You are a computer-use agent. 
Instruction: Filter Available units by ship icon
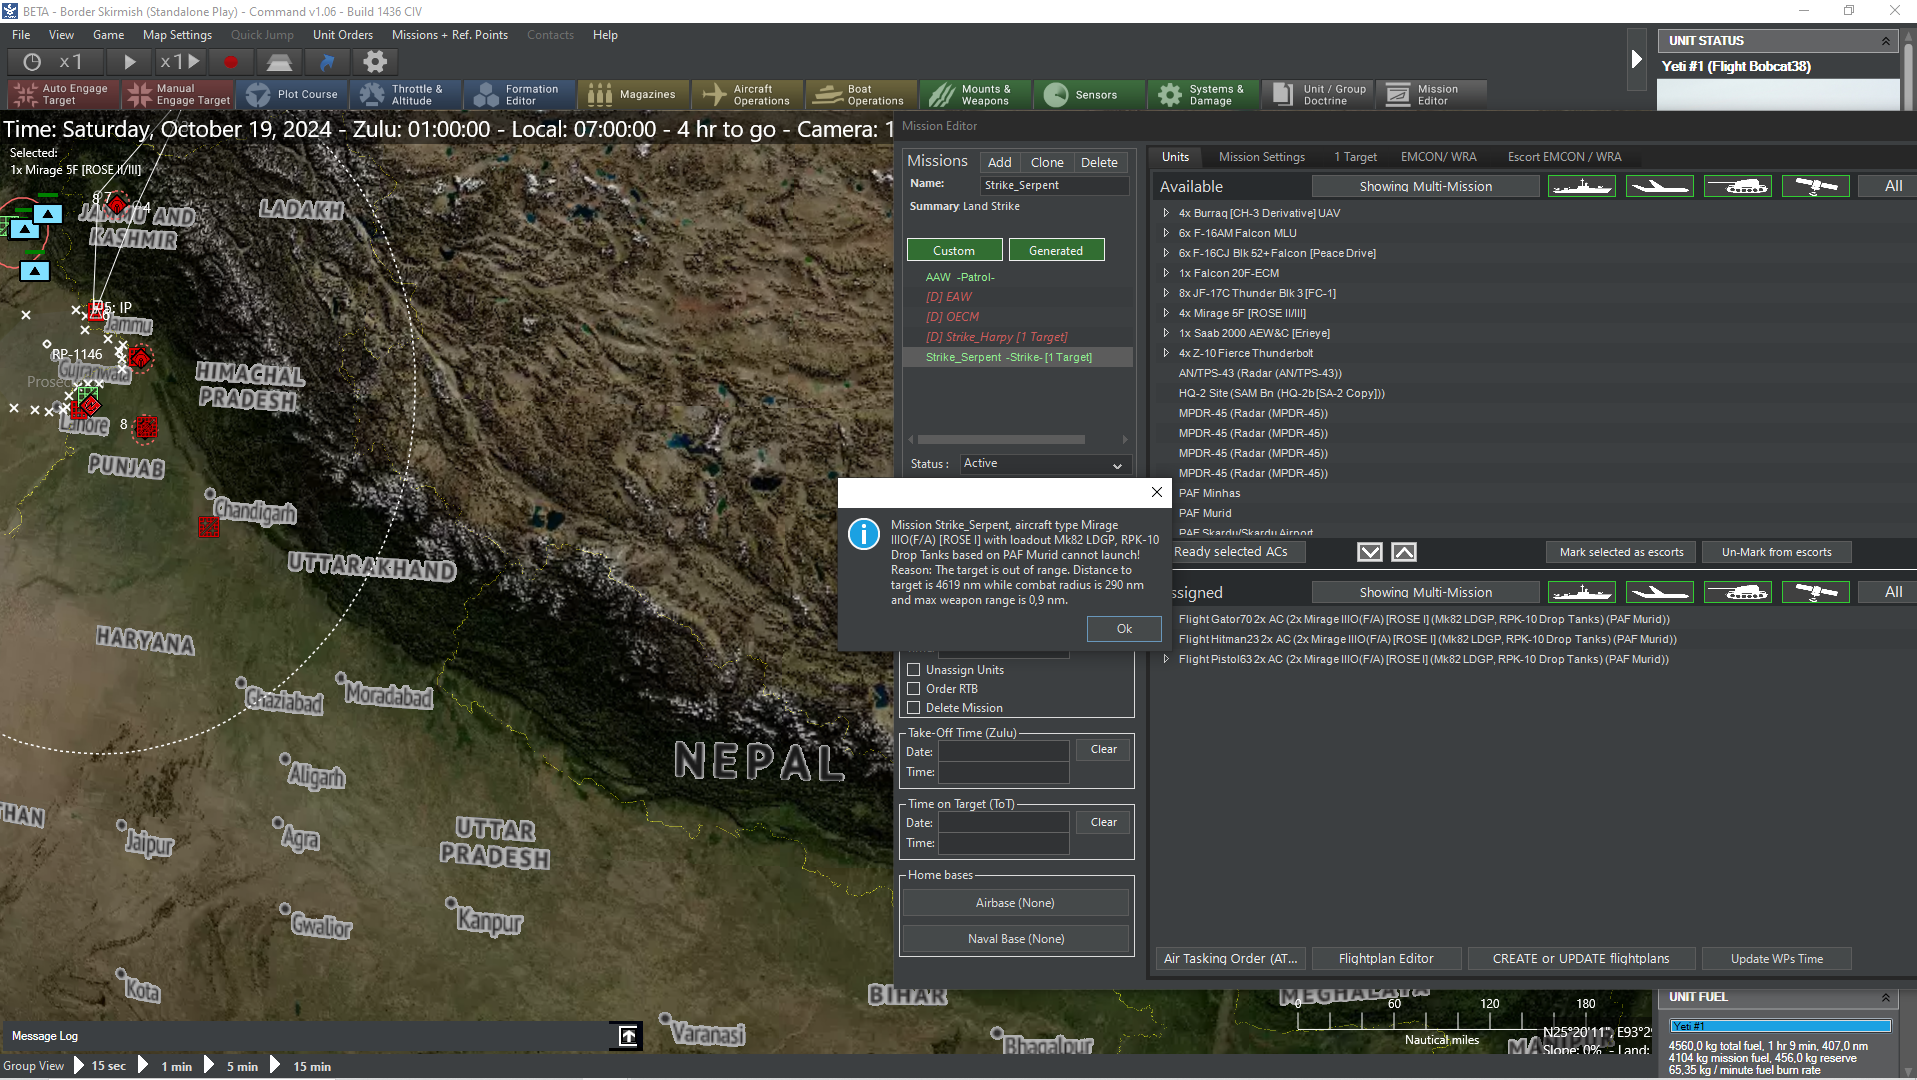tap(1581, 187)
